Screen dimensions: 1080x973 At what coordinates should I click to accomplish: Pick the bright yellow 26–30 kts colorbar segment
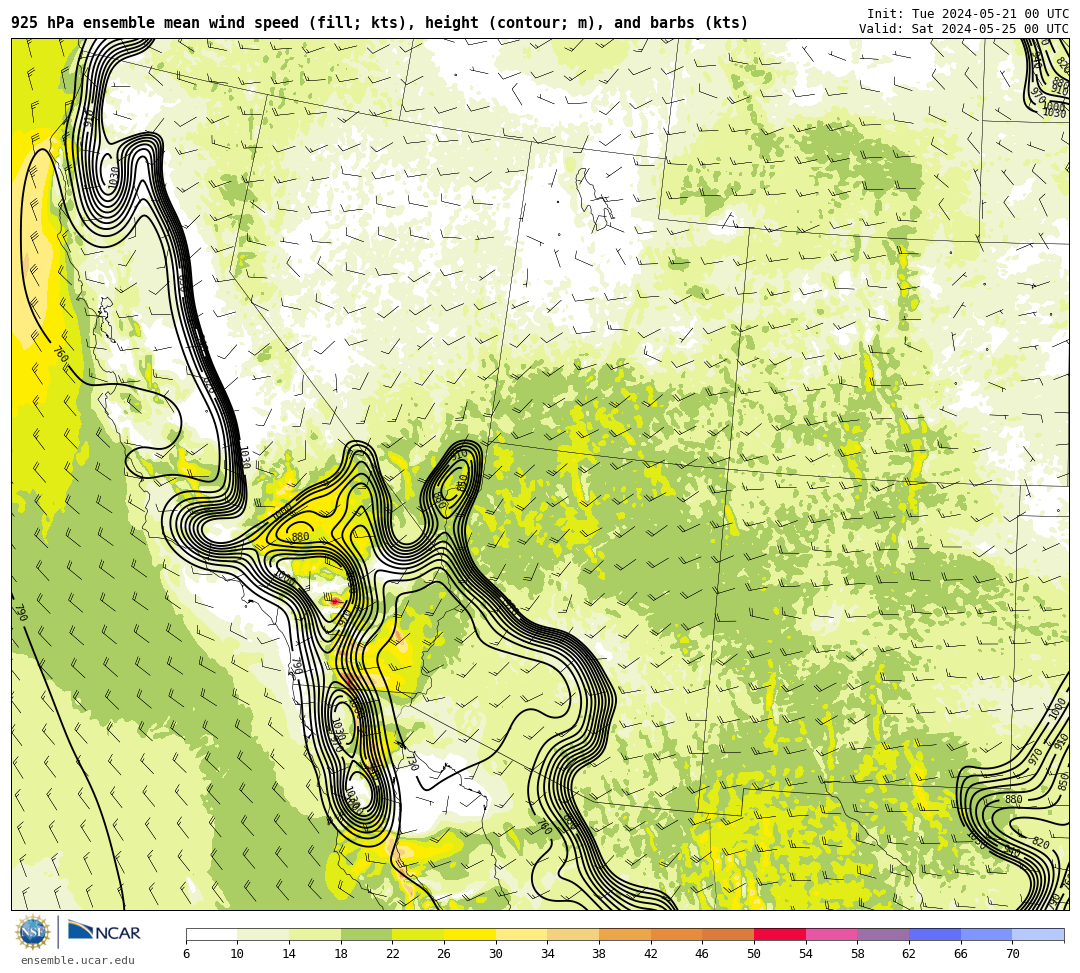[470, 934]
